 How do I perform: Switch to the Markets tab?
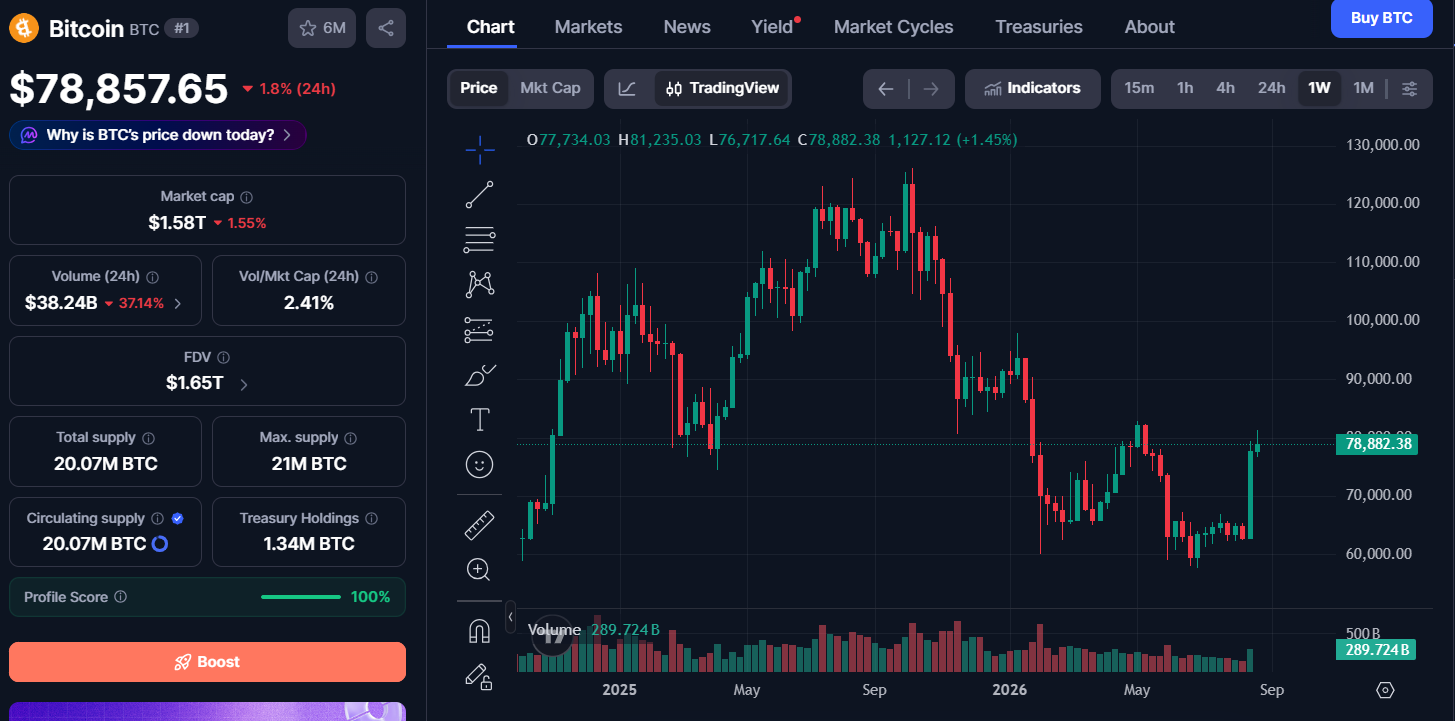point(588,27)
